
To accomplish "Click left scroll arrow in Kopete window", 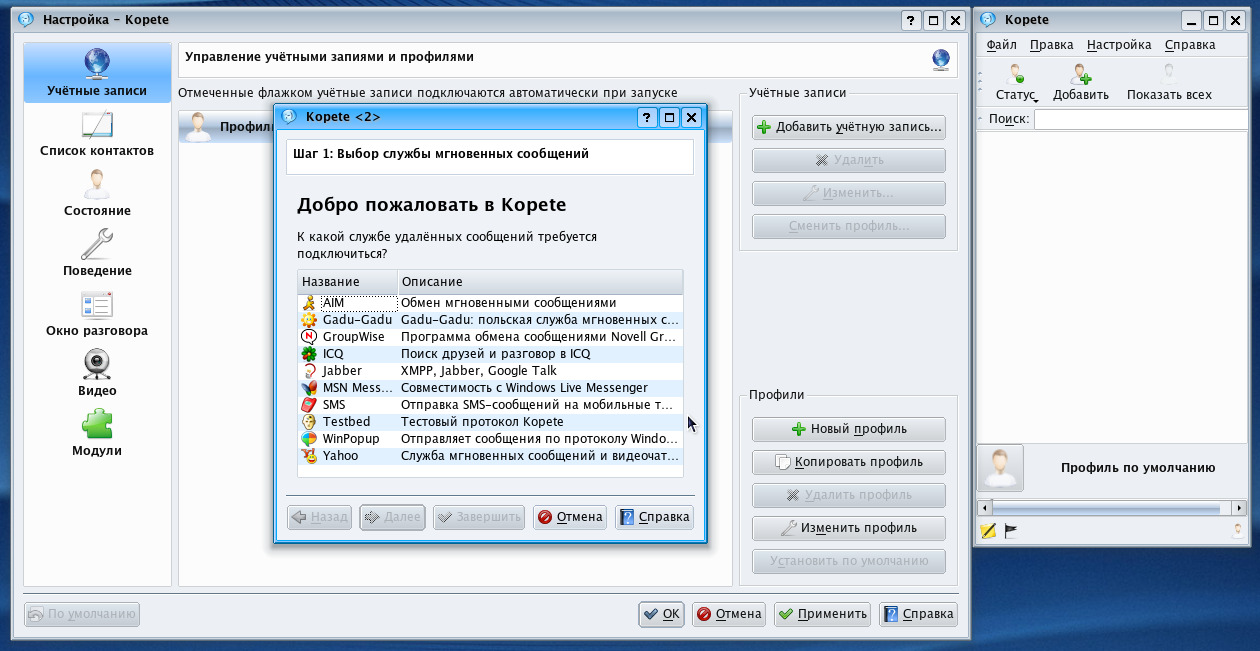I will click(985, 509).
